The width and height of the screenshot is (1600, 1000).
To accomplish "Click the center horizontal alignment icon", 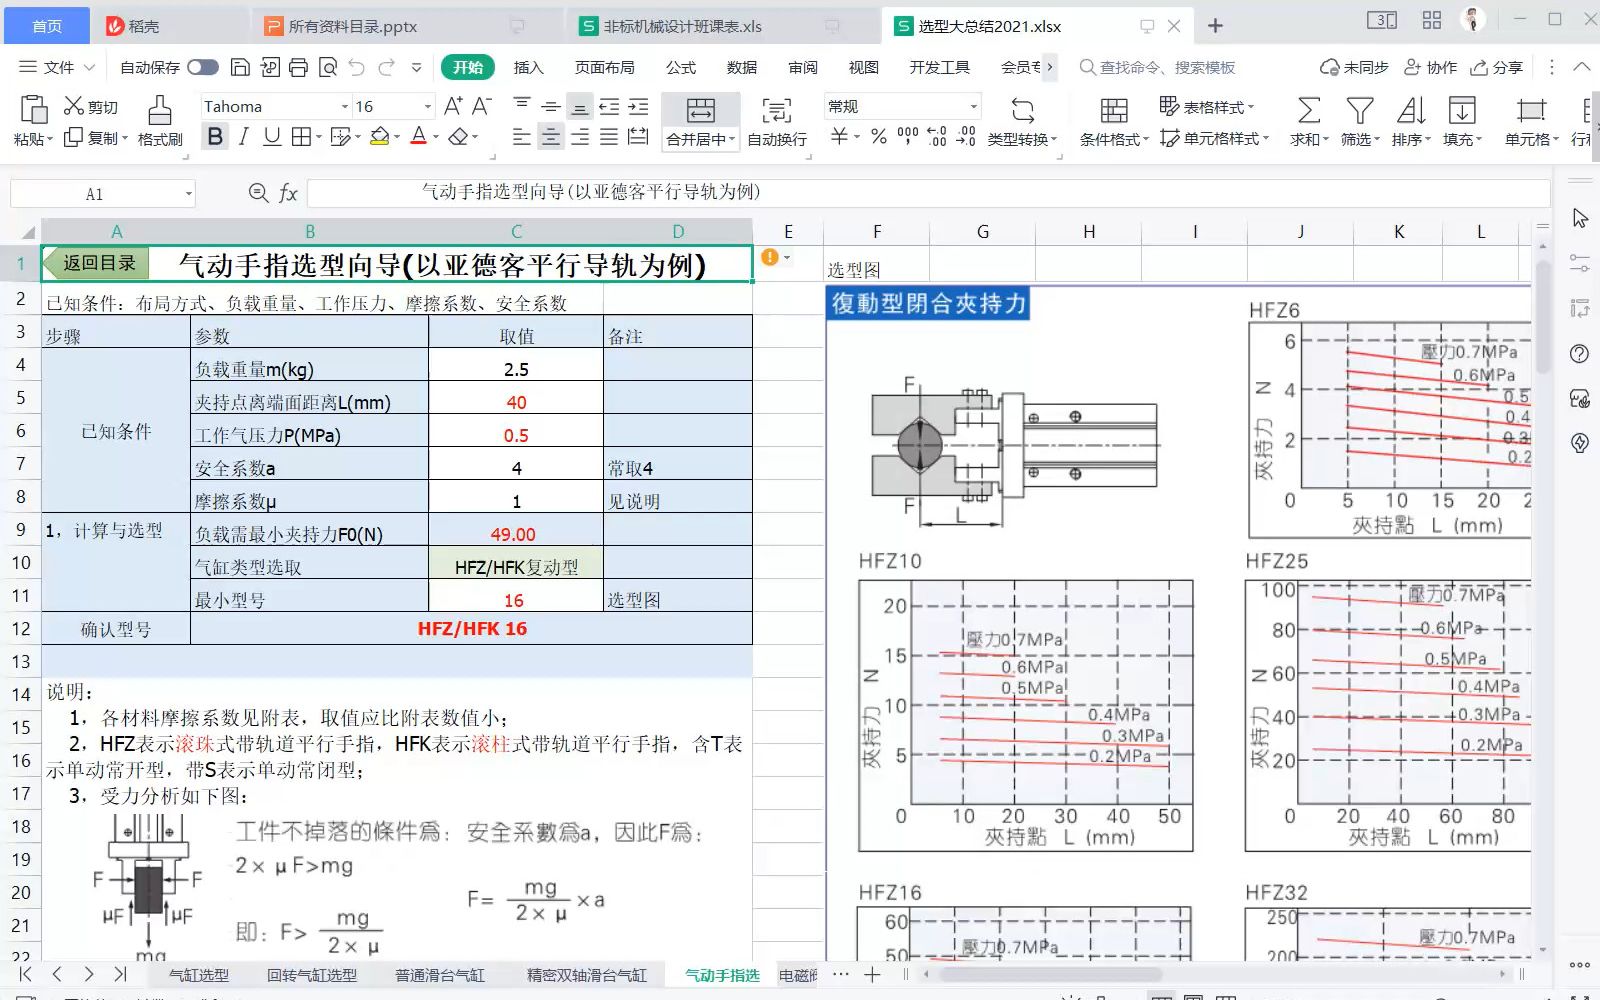I will coord(550,137).
